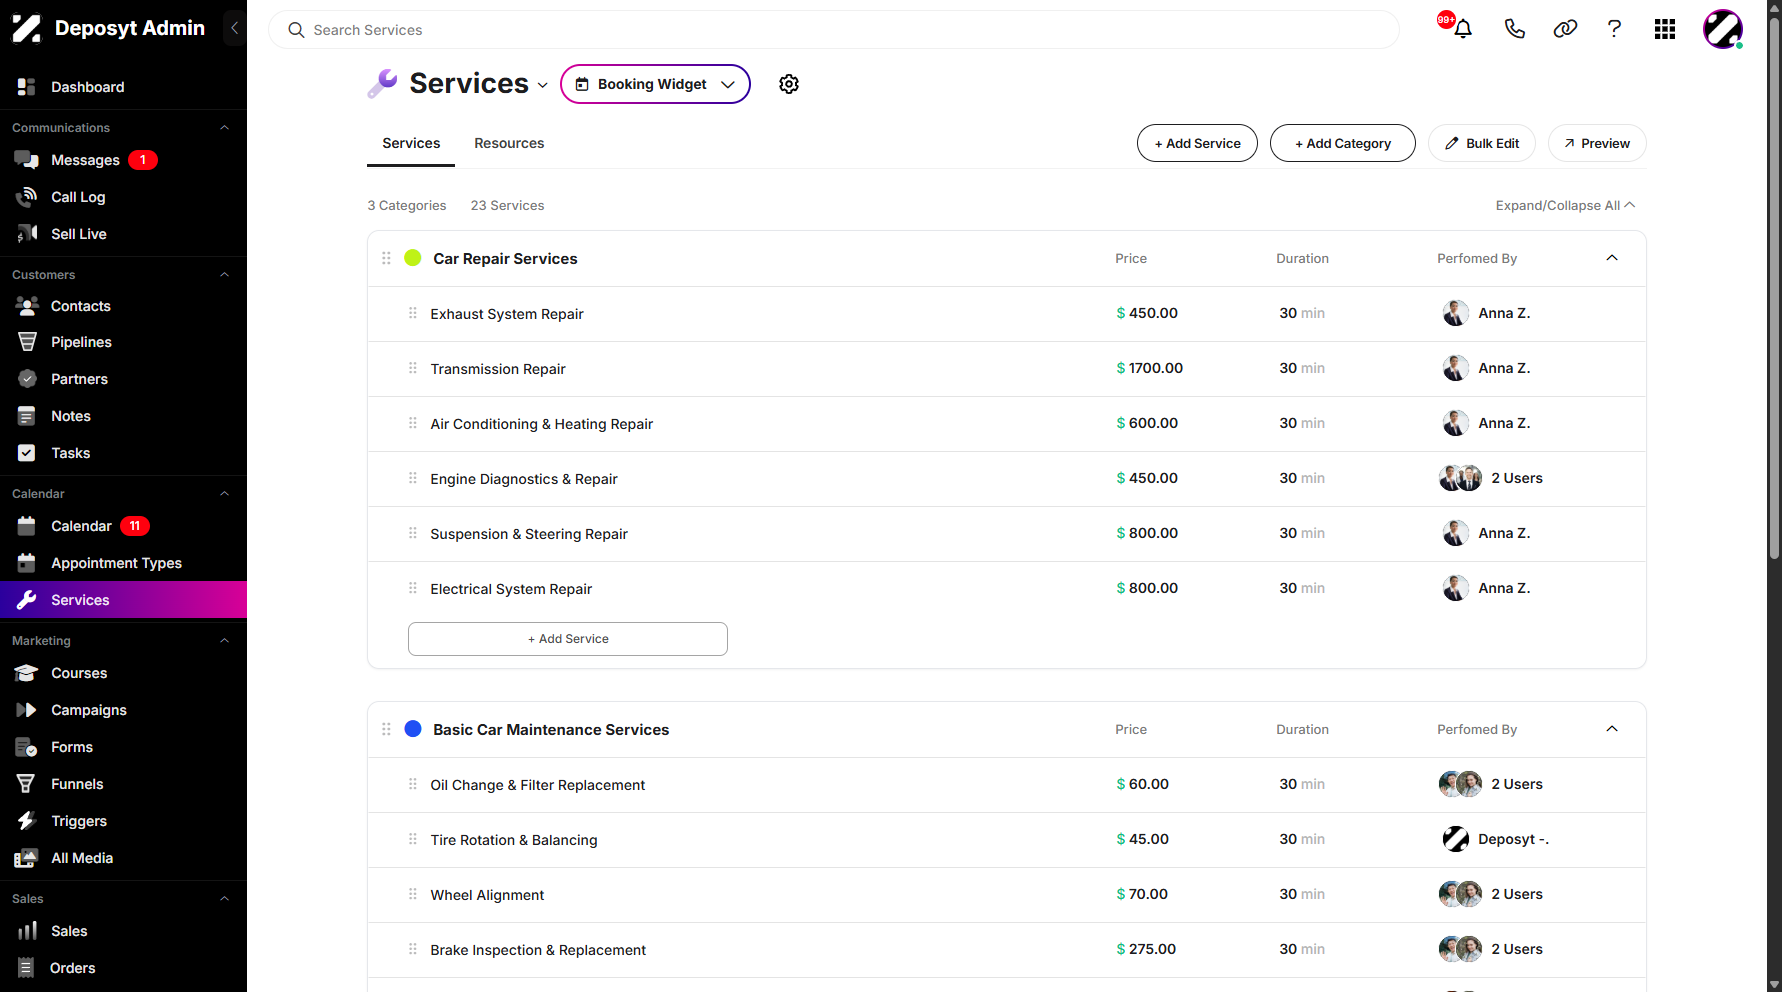This screenshot has height=992, width=1782.
Task: Open the apps grid icon
Action: point(1665,29)
